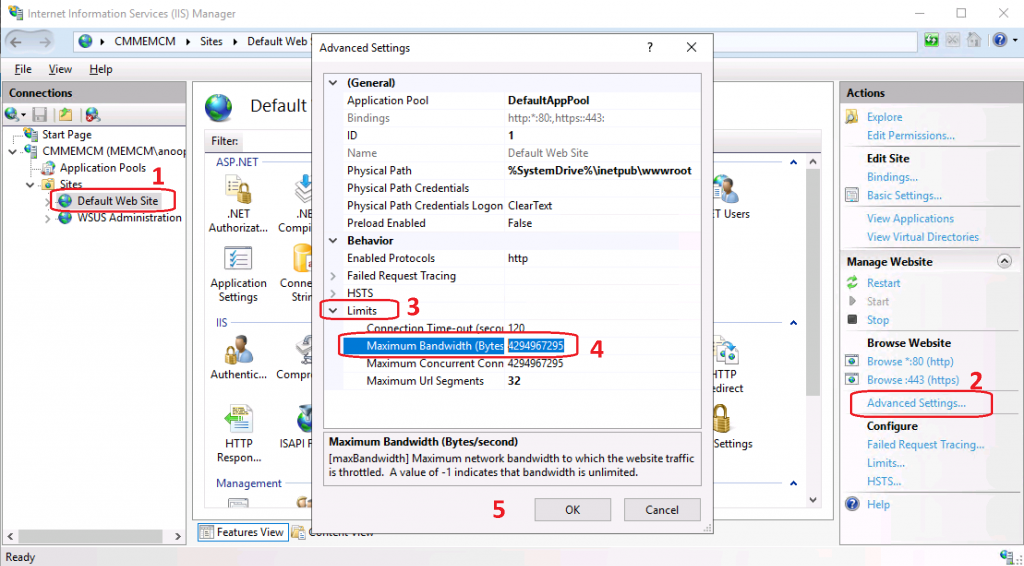The width and height of the screenshot is (1024, 566).
Task: Click the Explore folder icon in Actions
Action: coord(852,117)
